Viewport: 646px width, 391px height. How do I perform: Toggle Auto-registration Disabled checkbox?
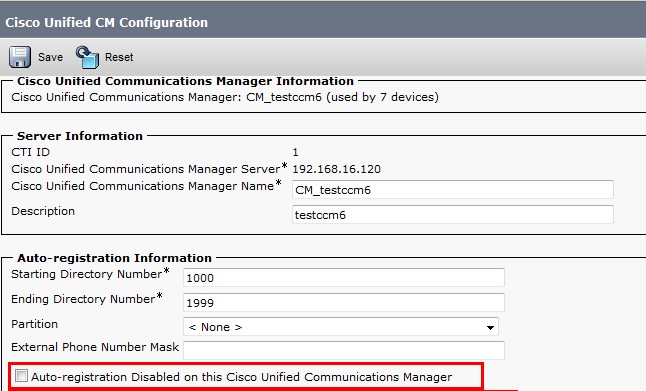coord(21,376)
